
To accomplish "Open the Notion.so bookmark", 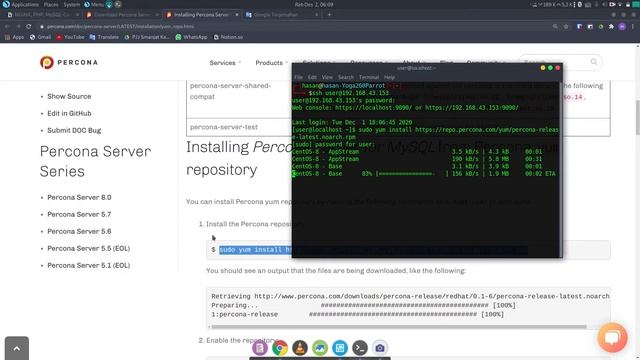I will point(228,37).
